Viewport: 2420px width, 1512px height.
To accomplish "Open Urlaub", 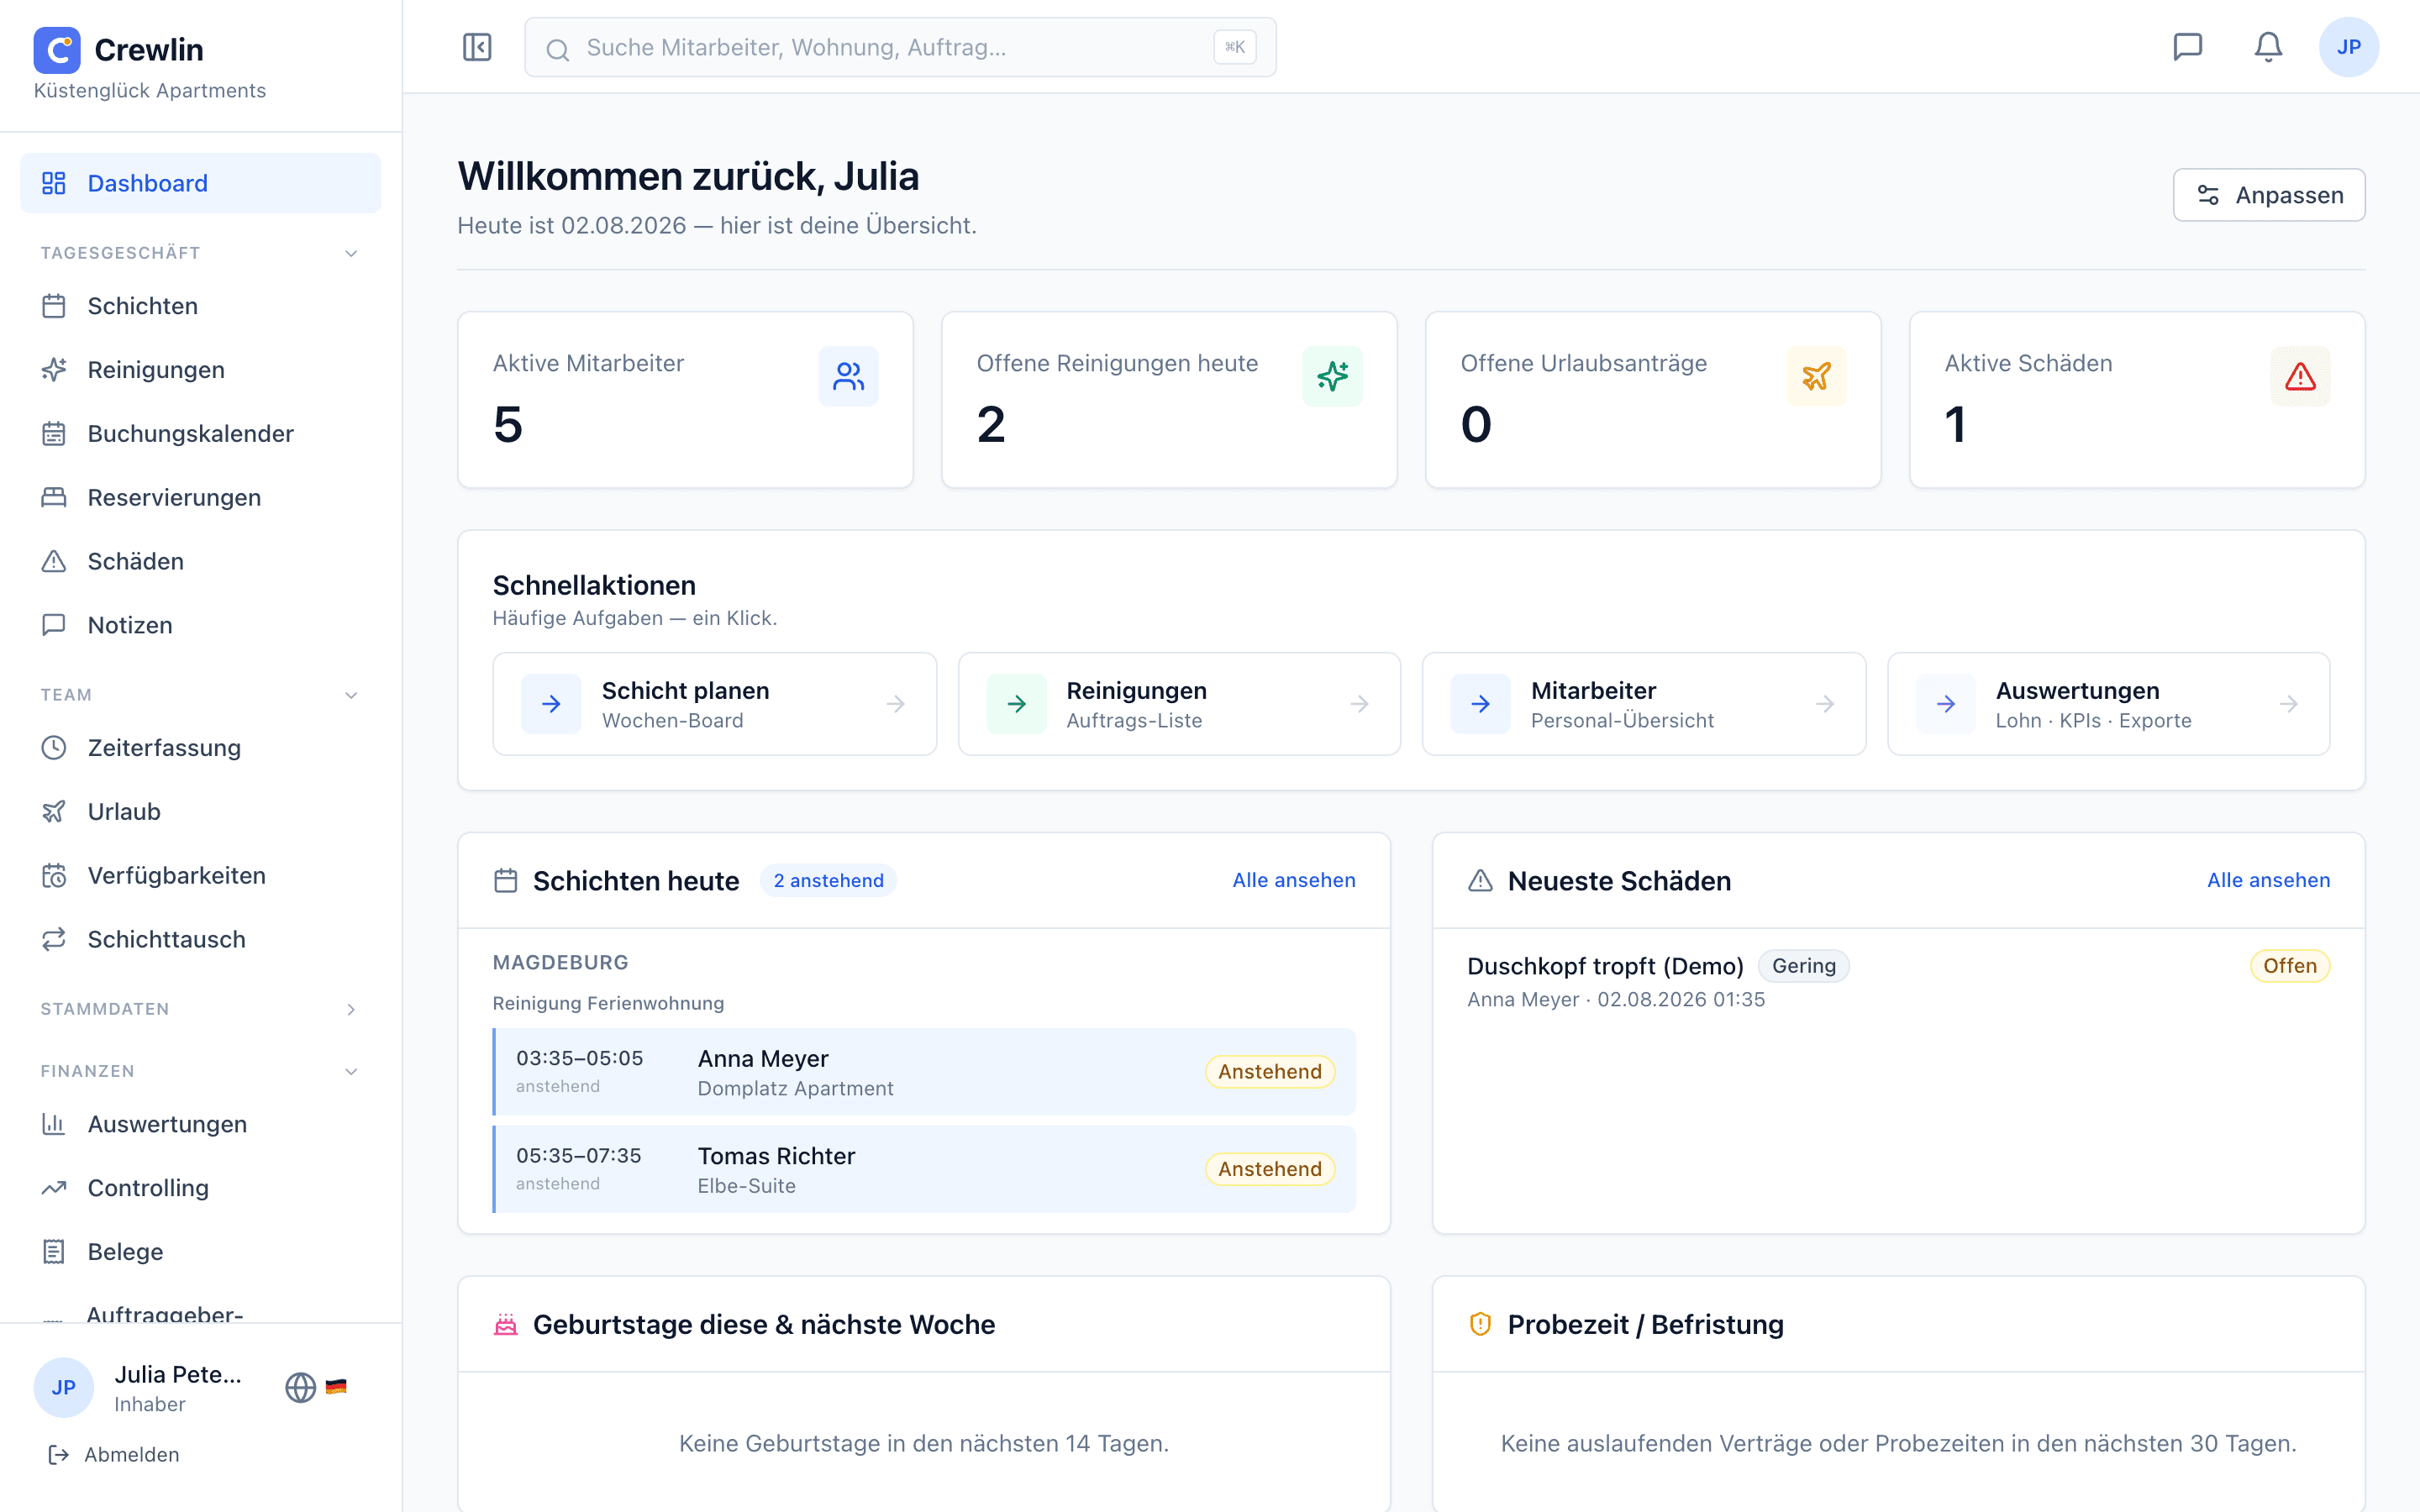I will click(x=200, y=812).
